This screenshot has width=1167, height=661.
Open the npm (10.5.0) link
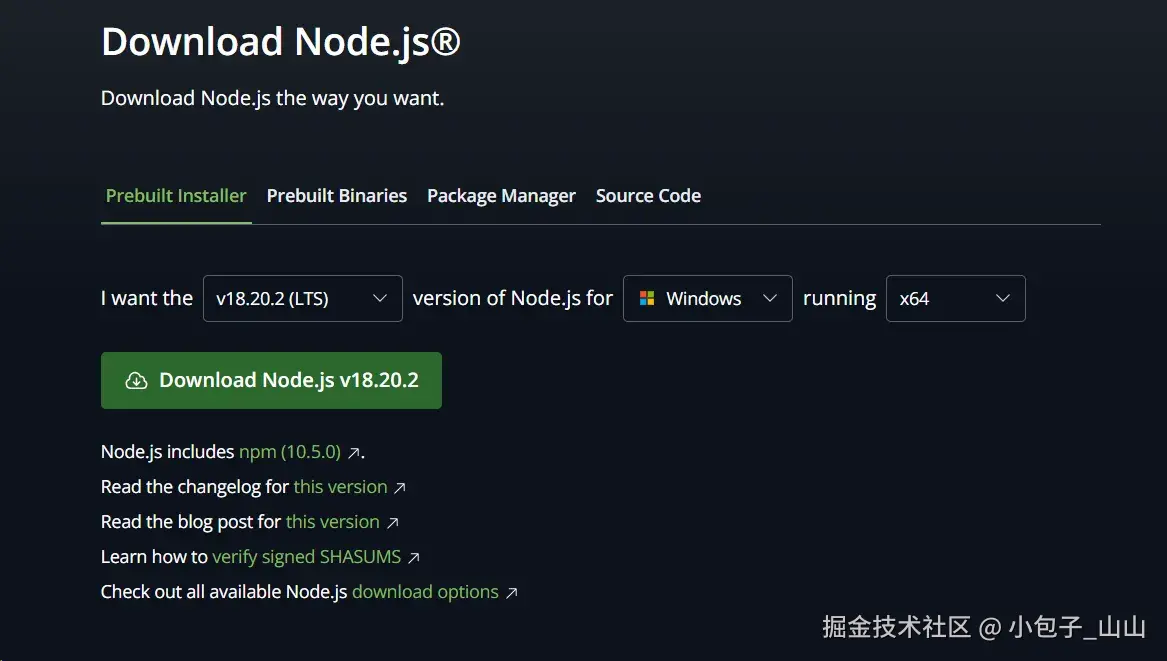(x=290, y=452)
